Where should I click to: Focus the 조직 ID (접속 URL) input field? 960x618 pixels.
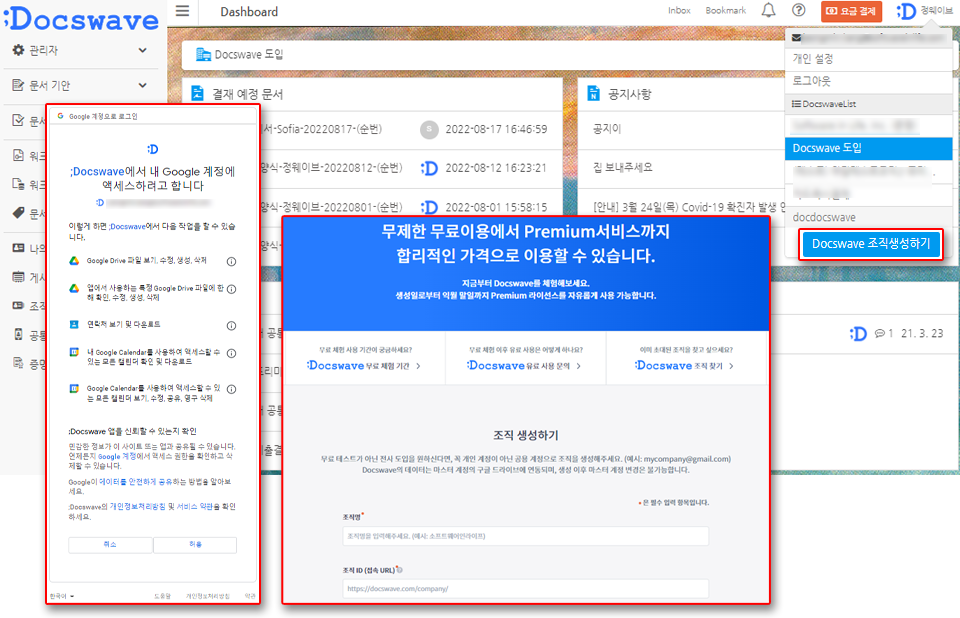pyautogui.click(x=525, y=589)
